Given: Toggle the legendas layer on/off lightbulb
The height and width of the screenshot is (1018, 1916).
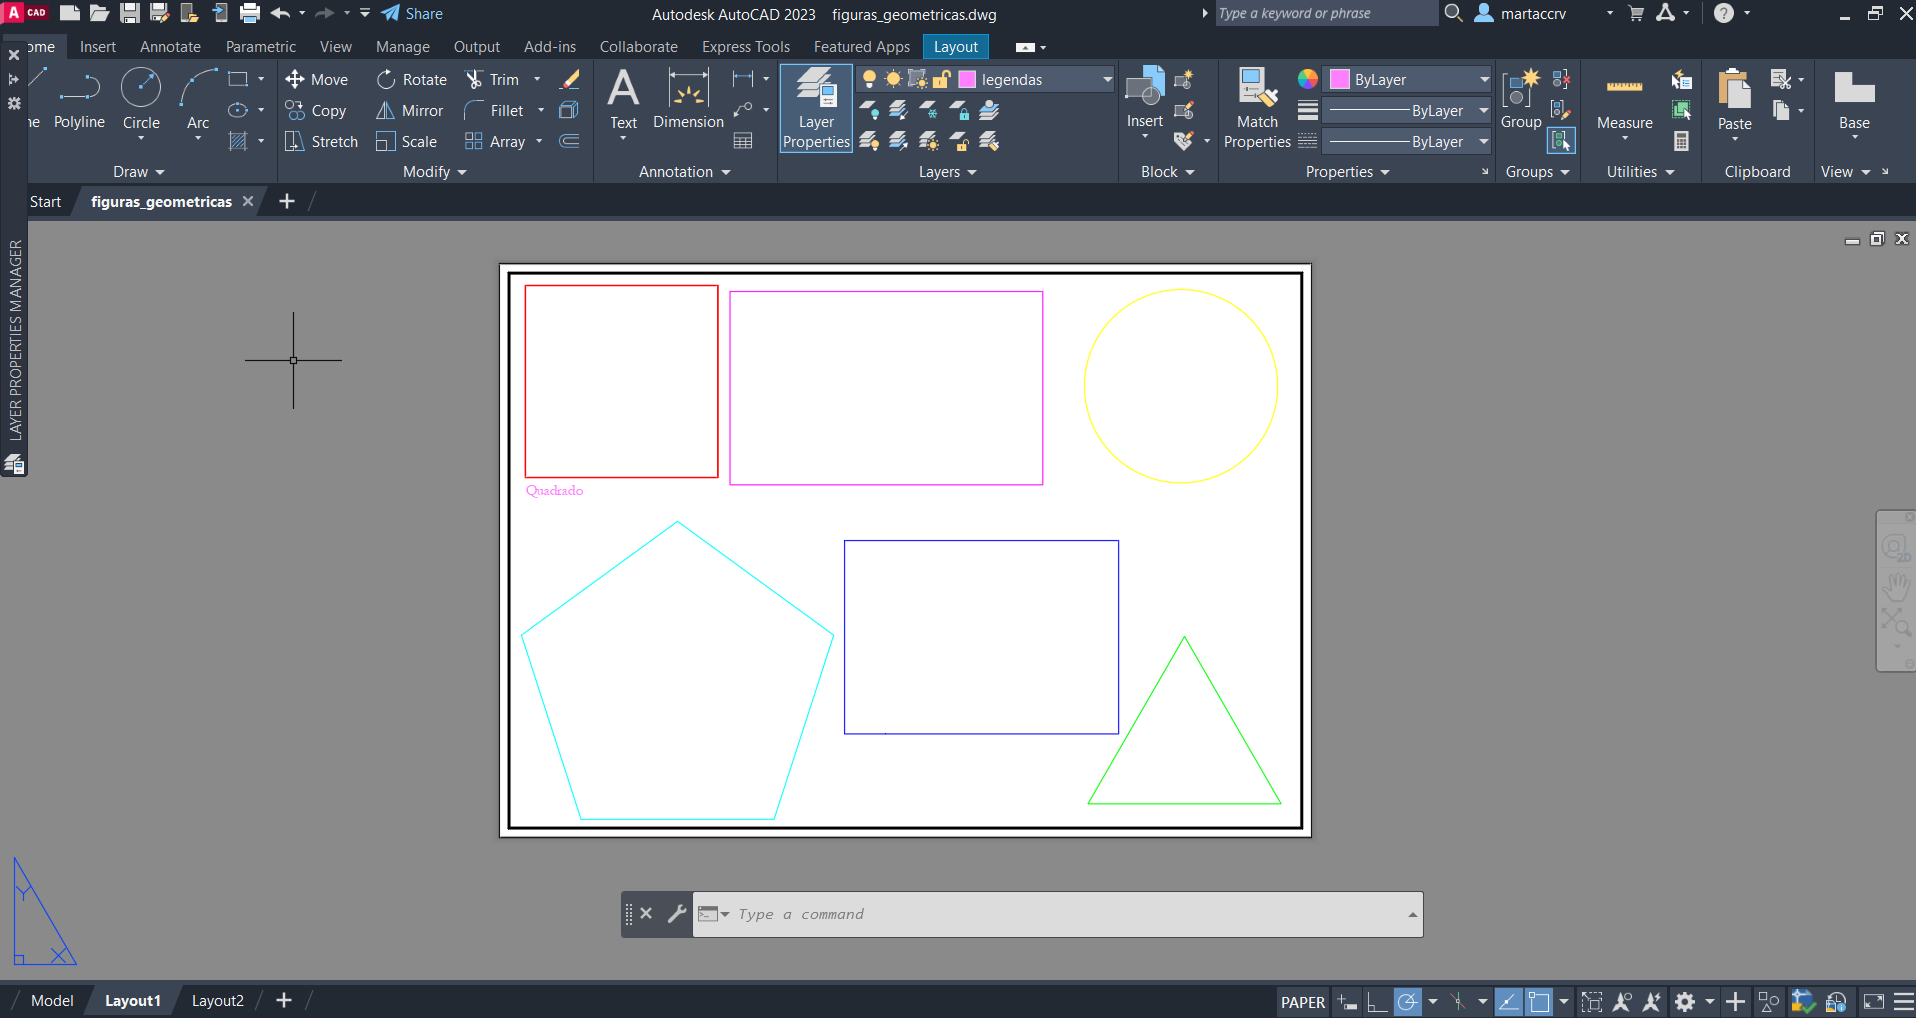Looking at the screenshot, I should 869,80.
